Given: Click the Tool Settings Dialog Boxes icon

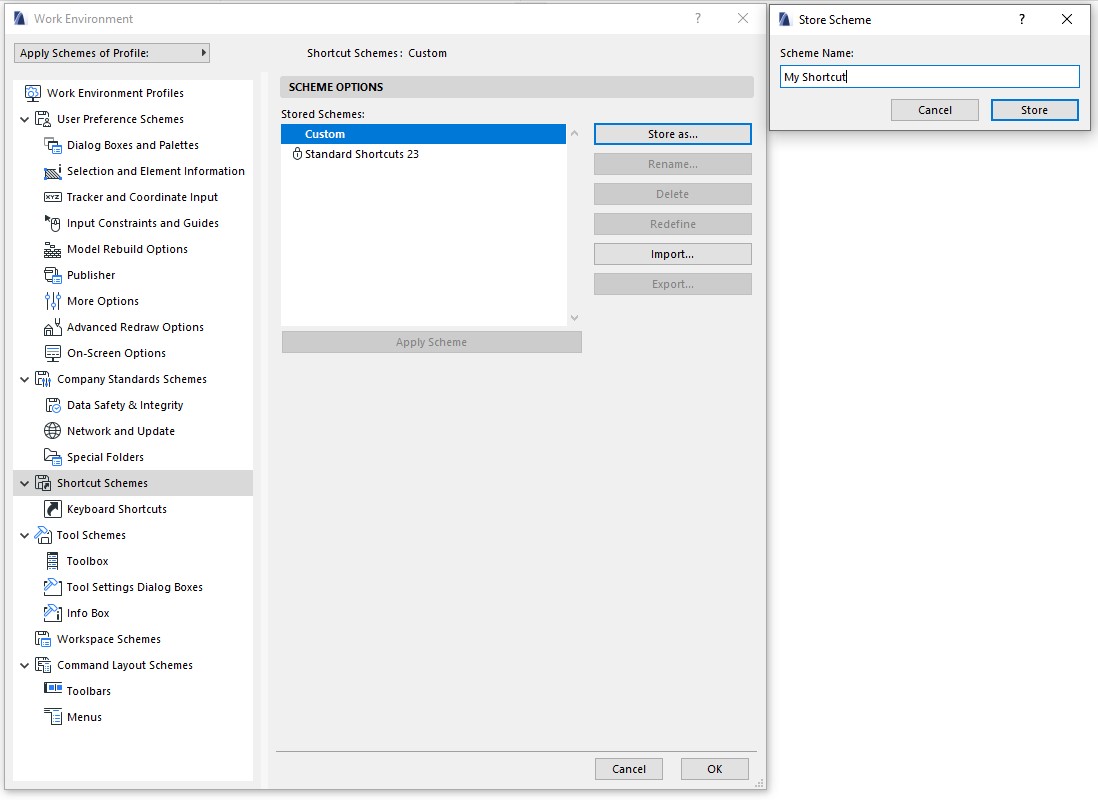Looking at the screenshot, I should [53, 587].
